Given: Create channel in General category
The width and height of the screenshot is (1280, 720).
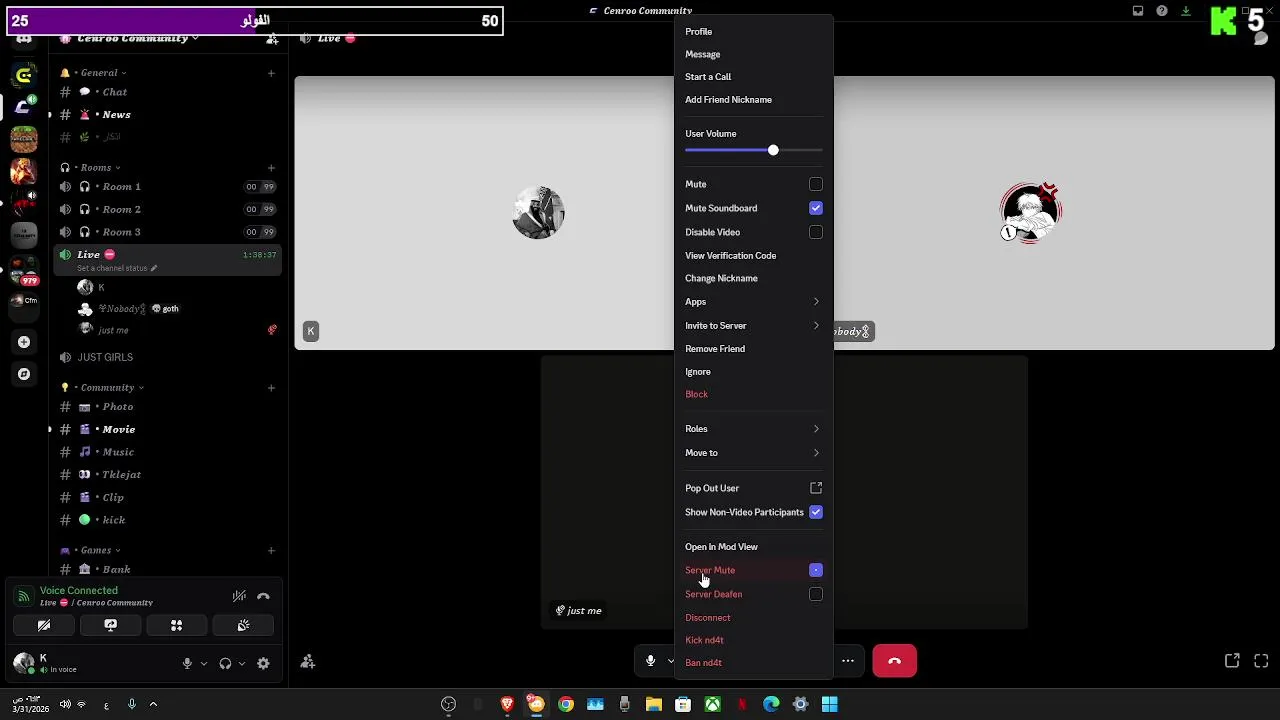Looking at the screenshot, I should click(x=271, y=73).
